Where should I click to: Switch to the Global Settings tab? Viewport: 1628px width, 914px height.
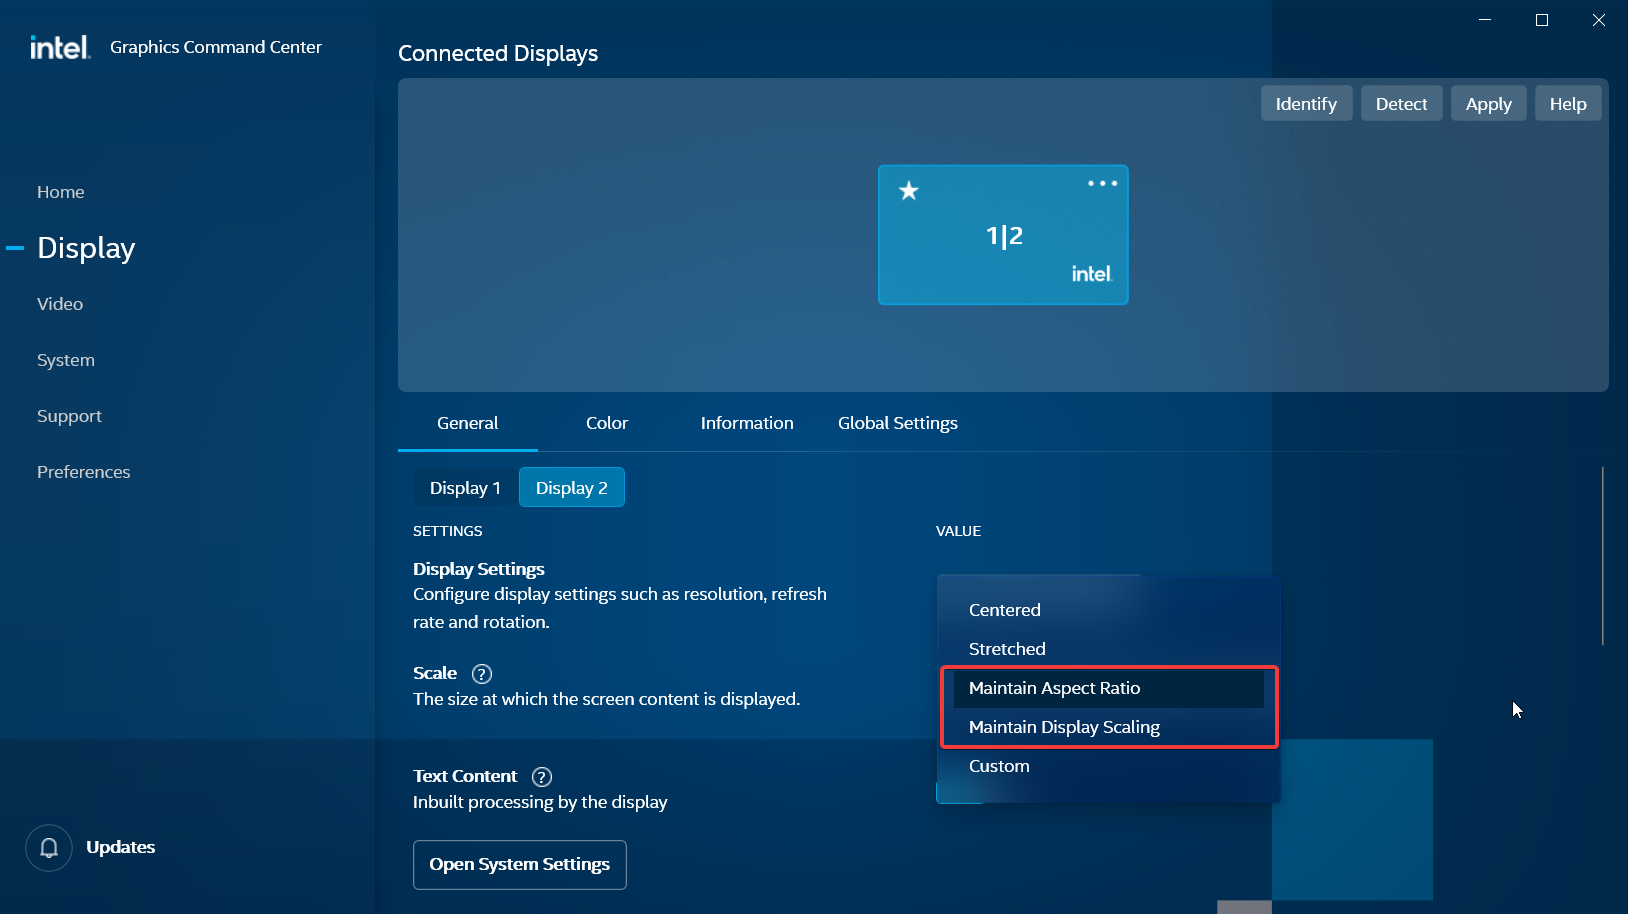coord(898,423)
